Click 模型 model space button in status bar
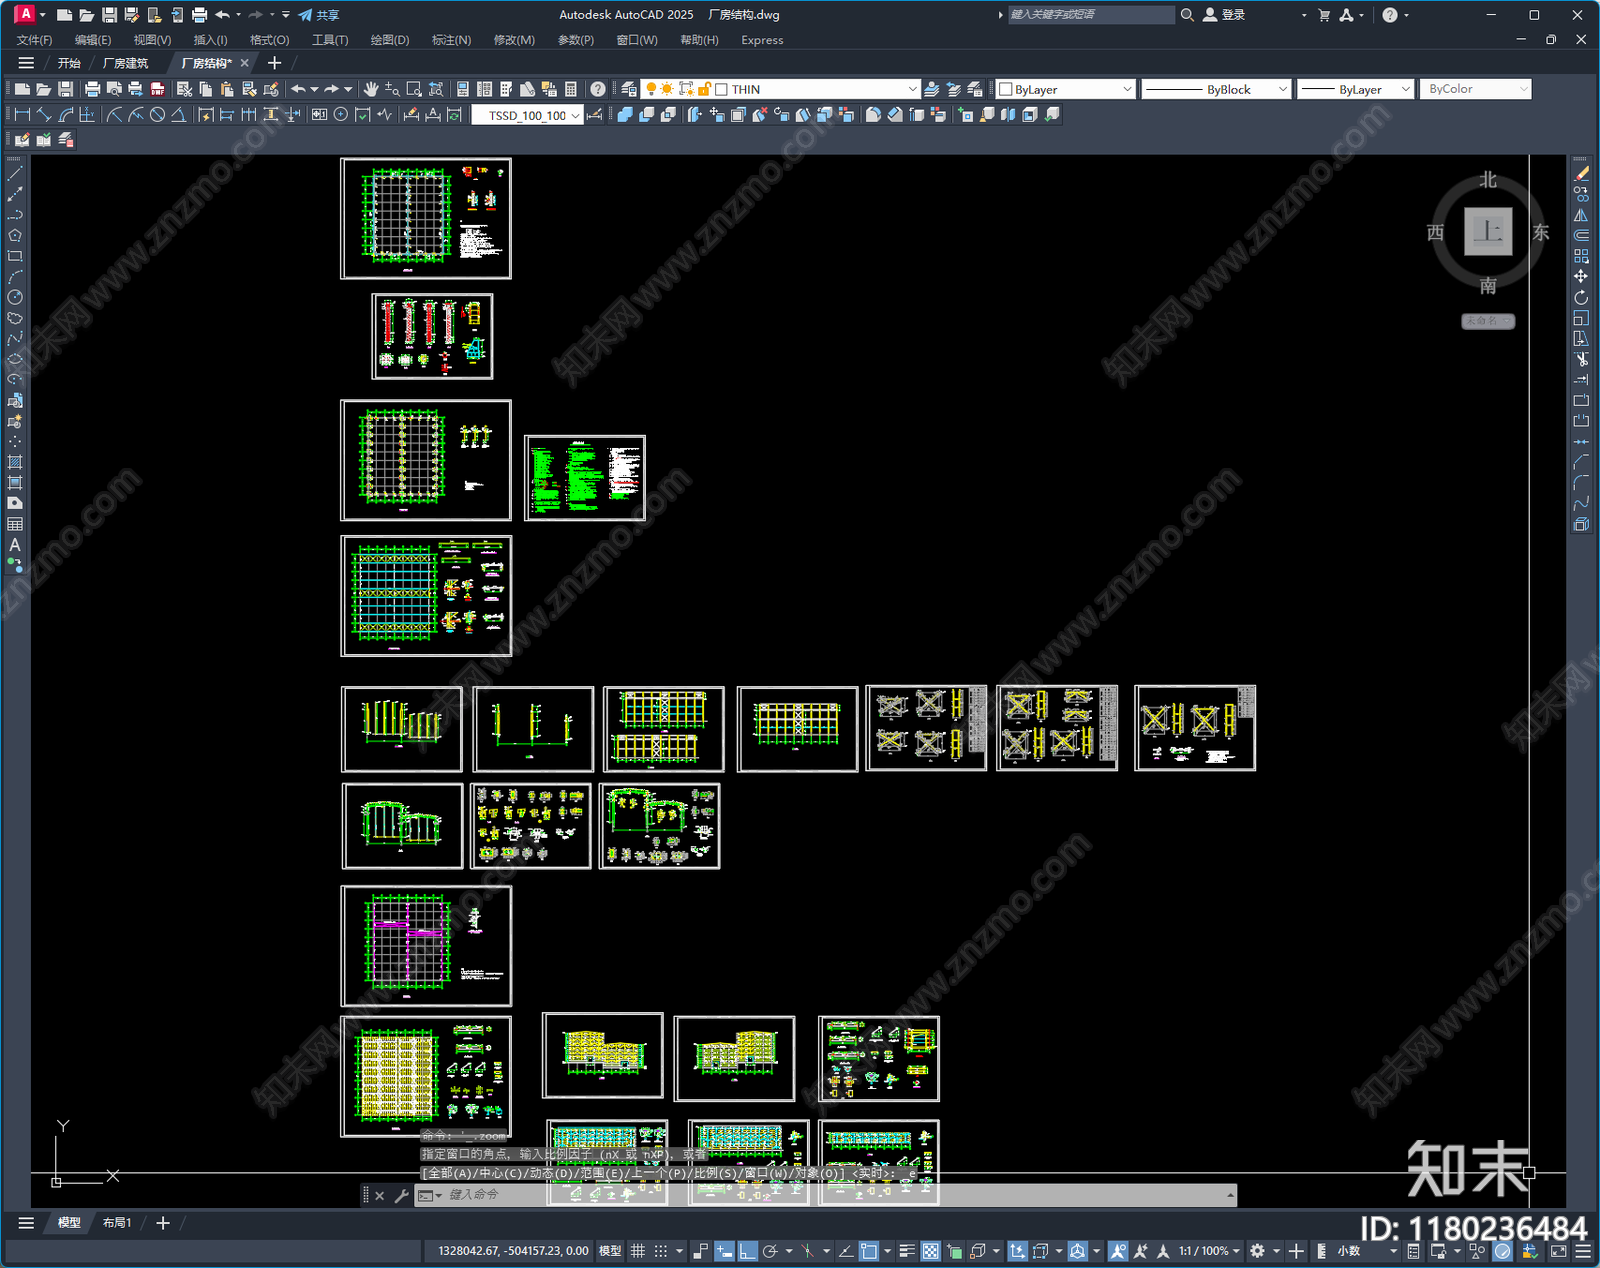The image size is (1600, 1268). point(610,1251)
